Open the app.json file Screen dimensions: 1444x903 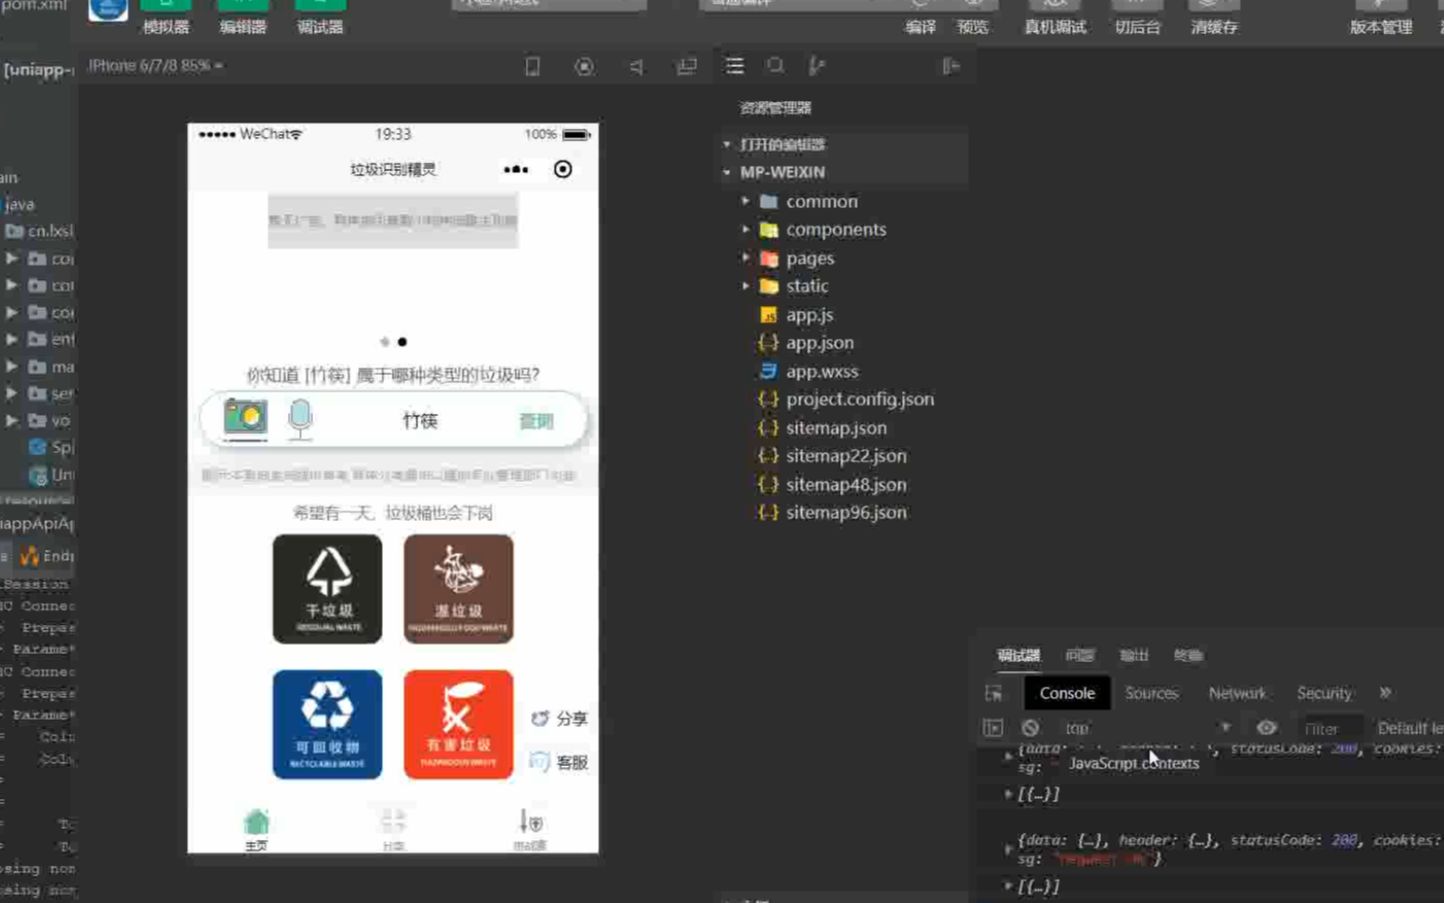[822, 342]
